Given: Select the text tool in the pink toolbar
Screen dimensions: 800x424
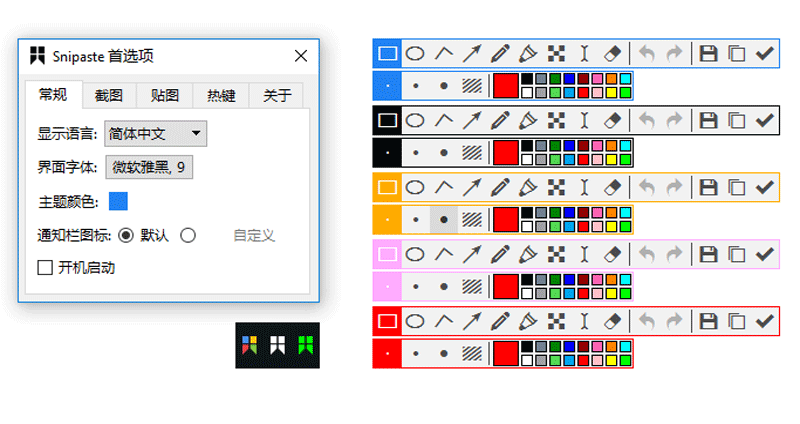Looking at the screenshot, I should (586, 254).
